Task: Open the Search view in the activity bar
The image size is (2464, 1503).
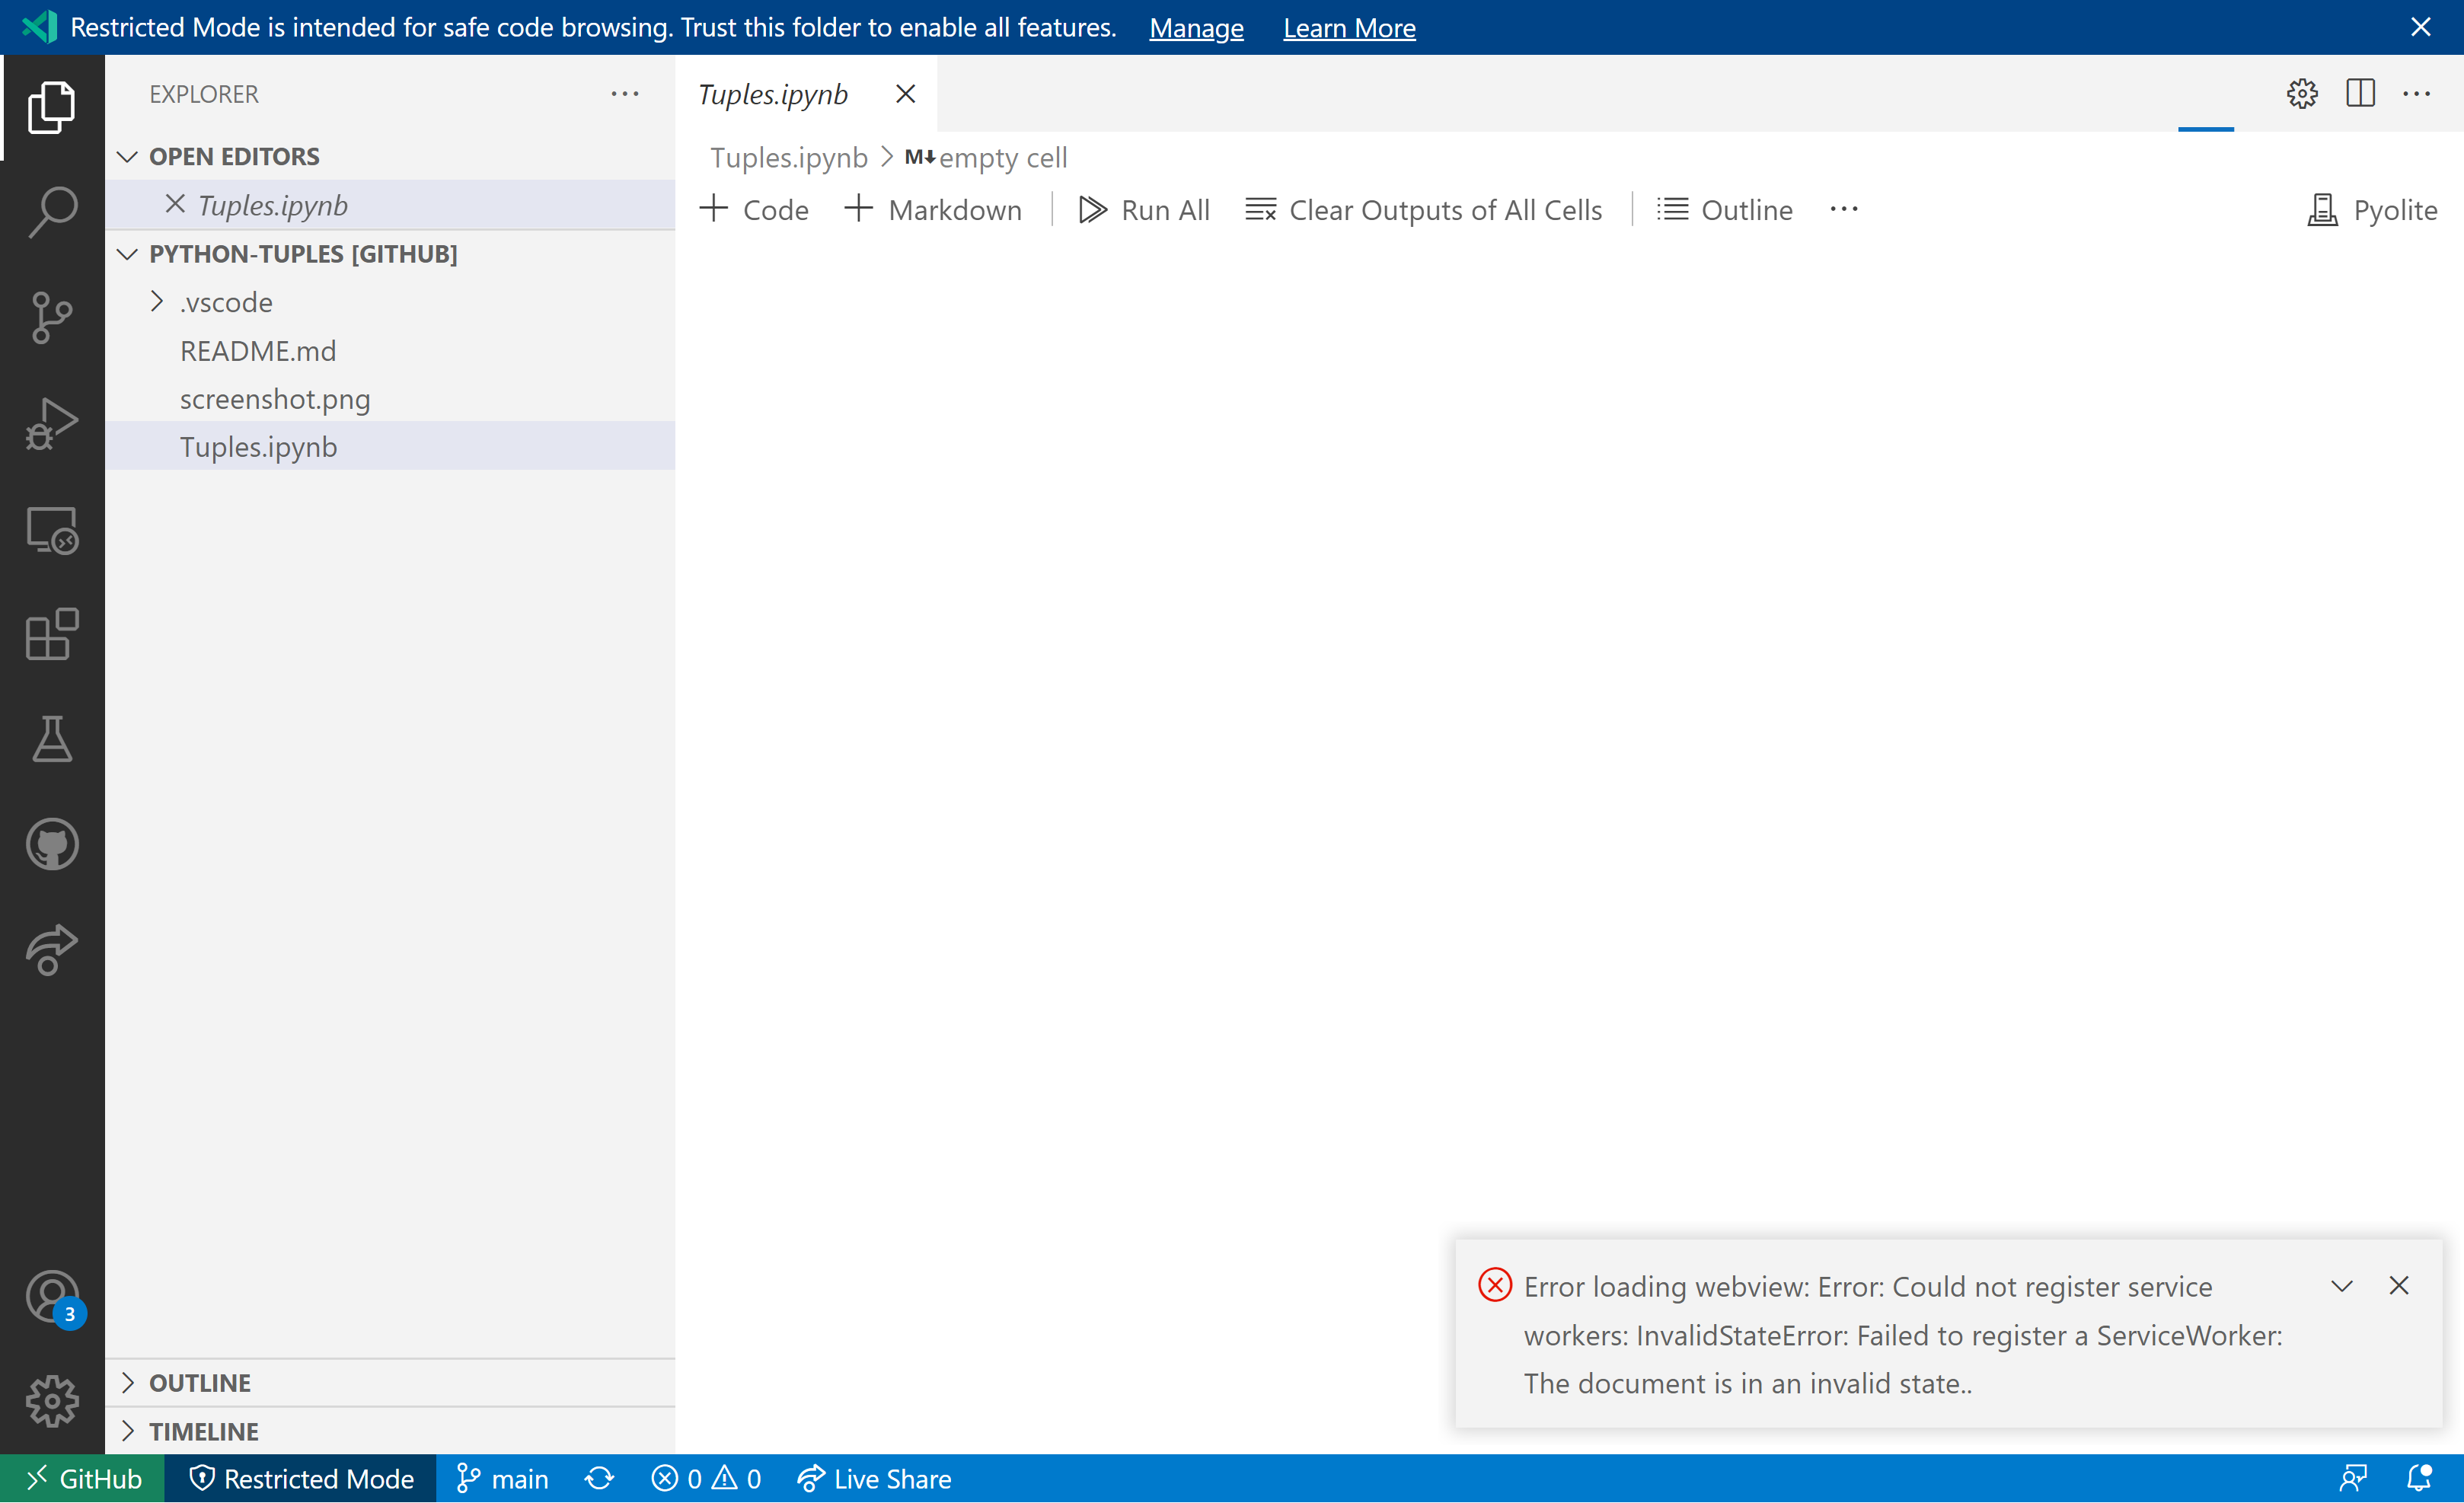Action: pos(51,209)
